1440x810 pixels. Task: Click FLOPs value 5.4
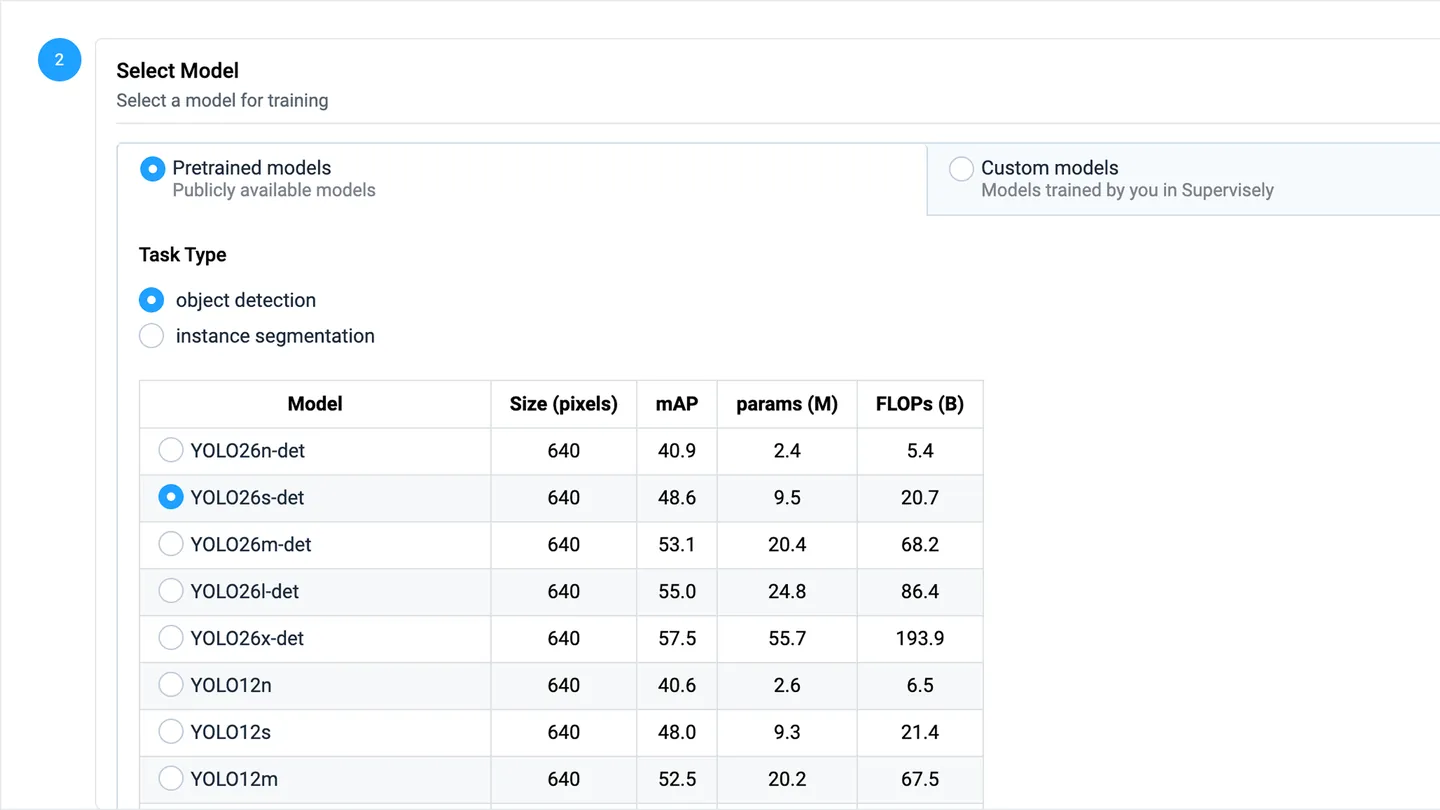pyautogui.click(x=920, y=451)
